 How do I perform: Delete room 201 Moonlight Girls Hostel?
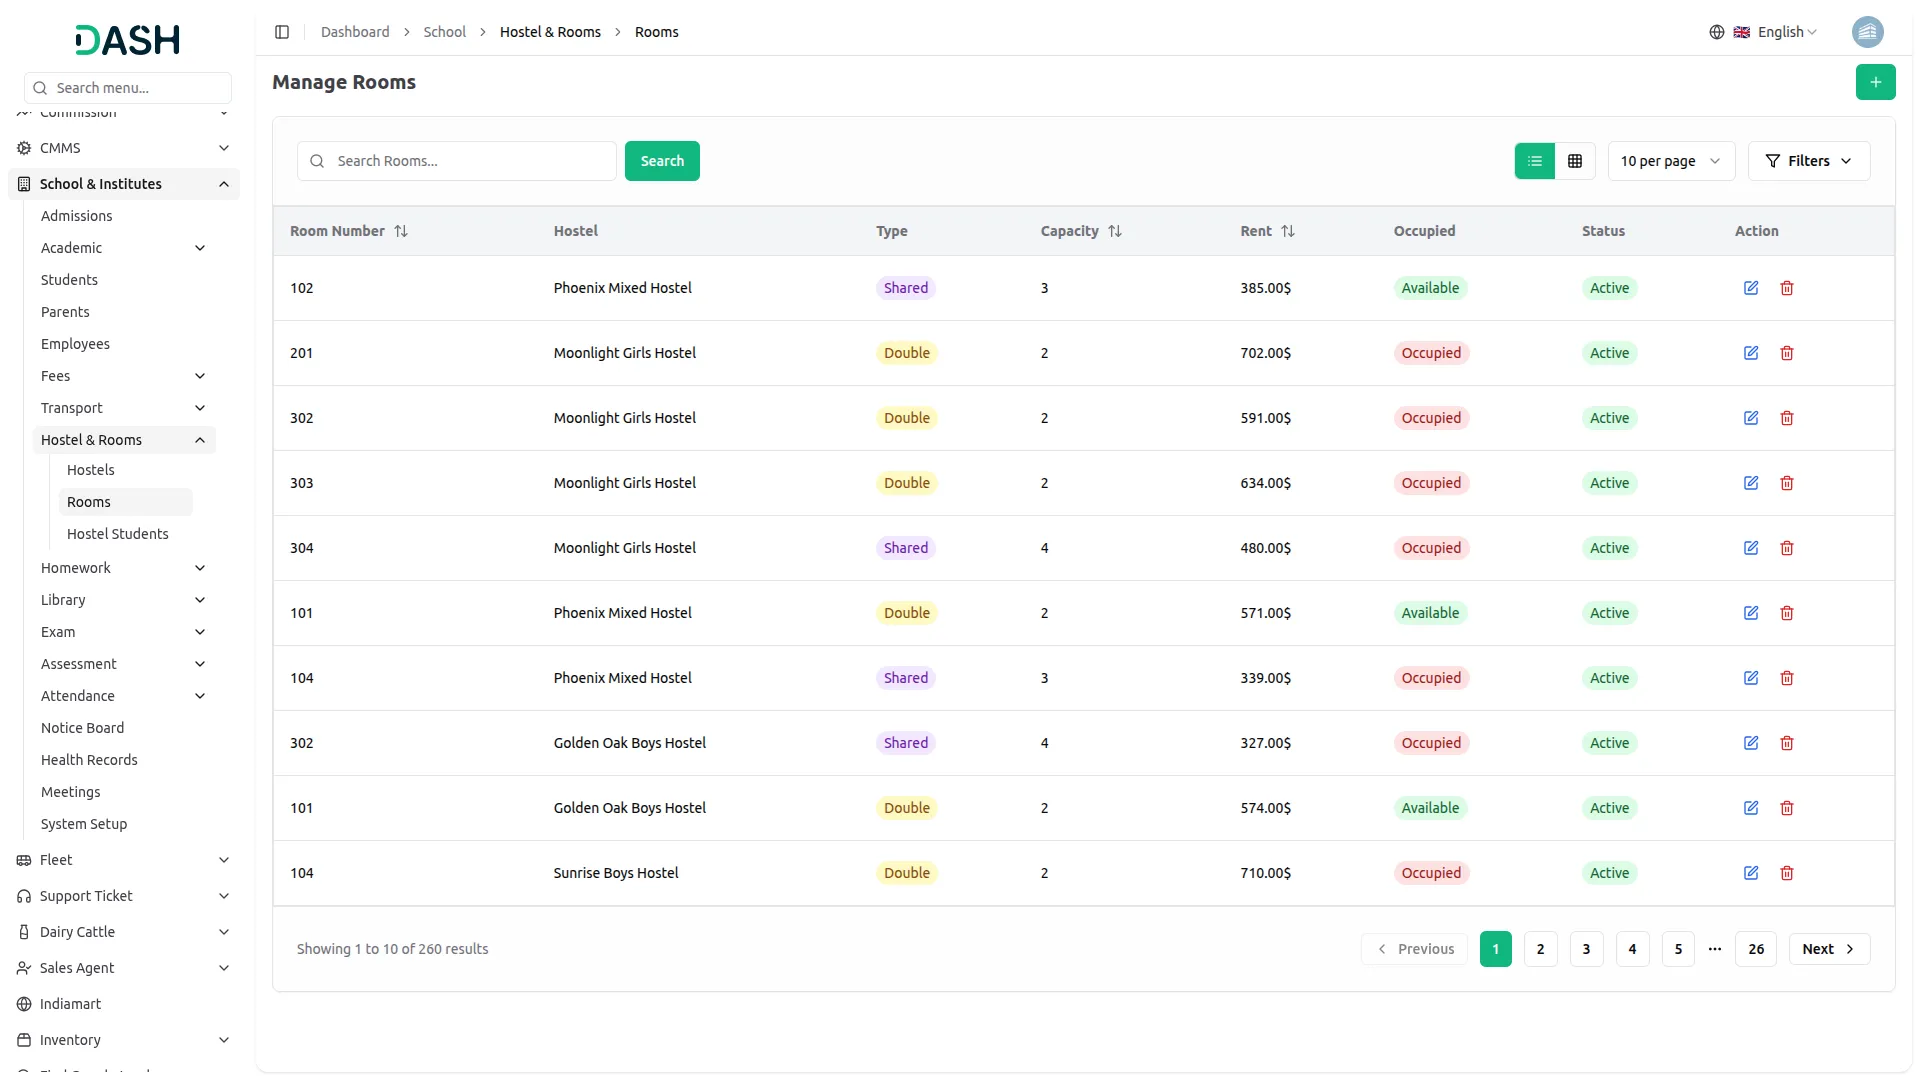1787,353
